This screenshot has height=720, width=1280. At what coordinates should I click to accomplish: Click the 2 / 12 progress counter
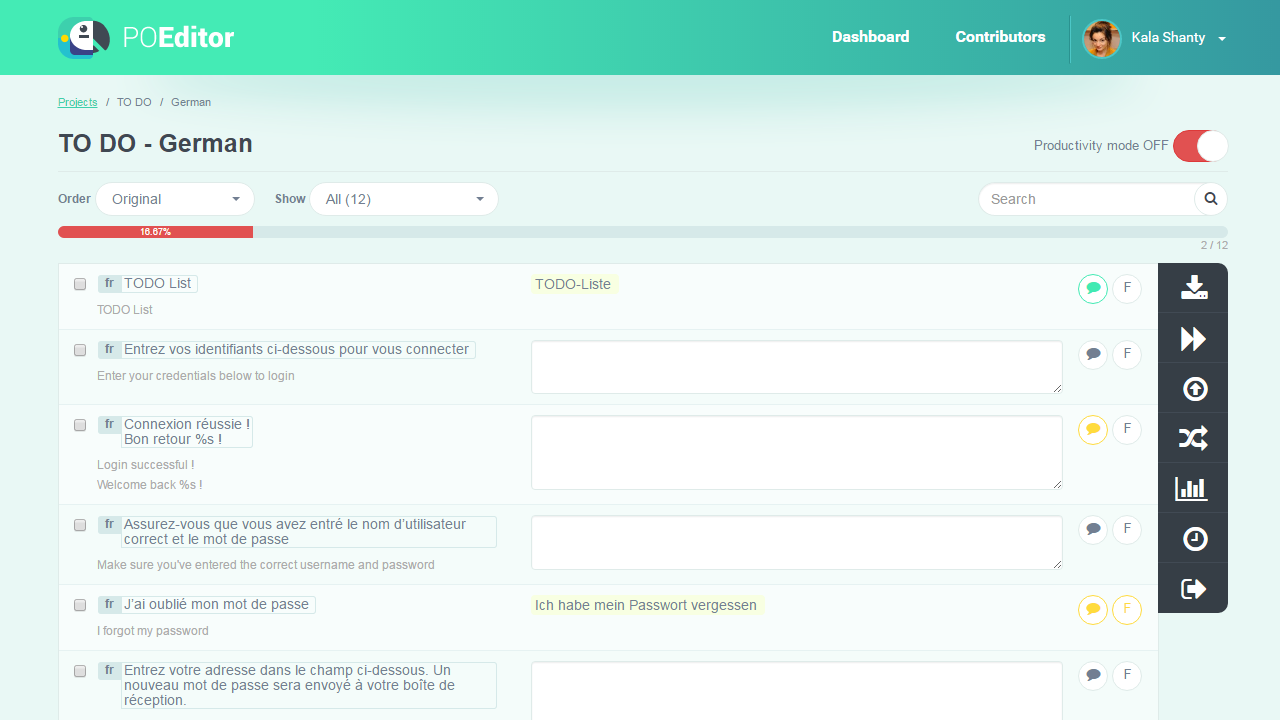click(x=1214, y=245)
